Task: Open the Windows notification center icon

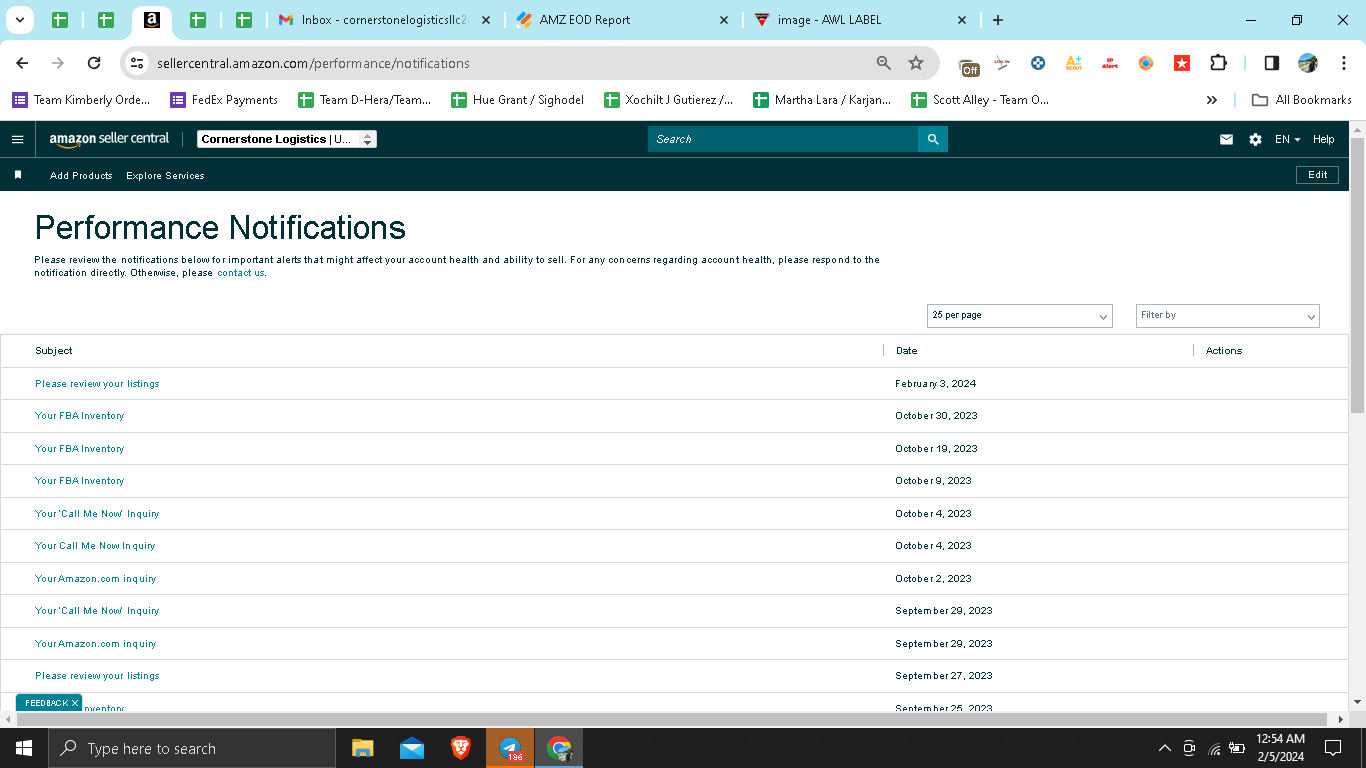Action: click(x=1333, y=748)
